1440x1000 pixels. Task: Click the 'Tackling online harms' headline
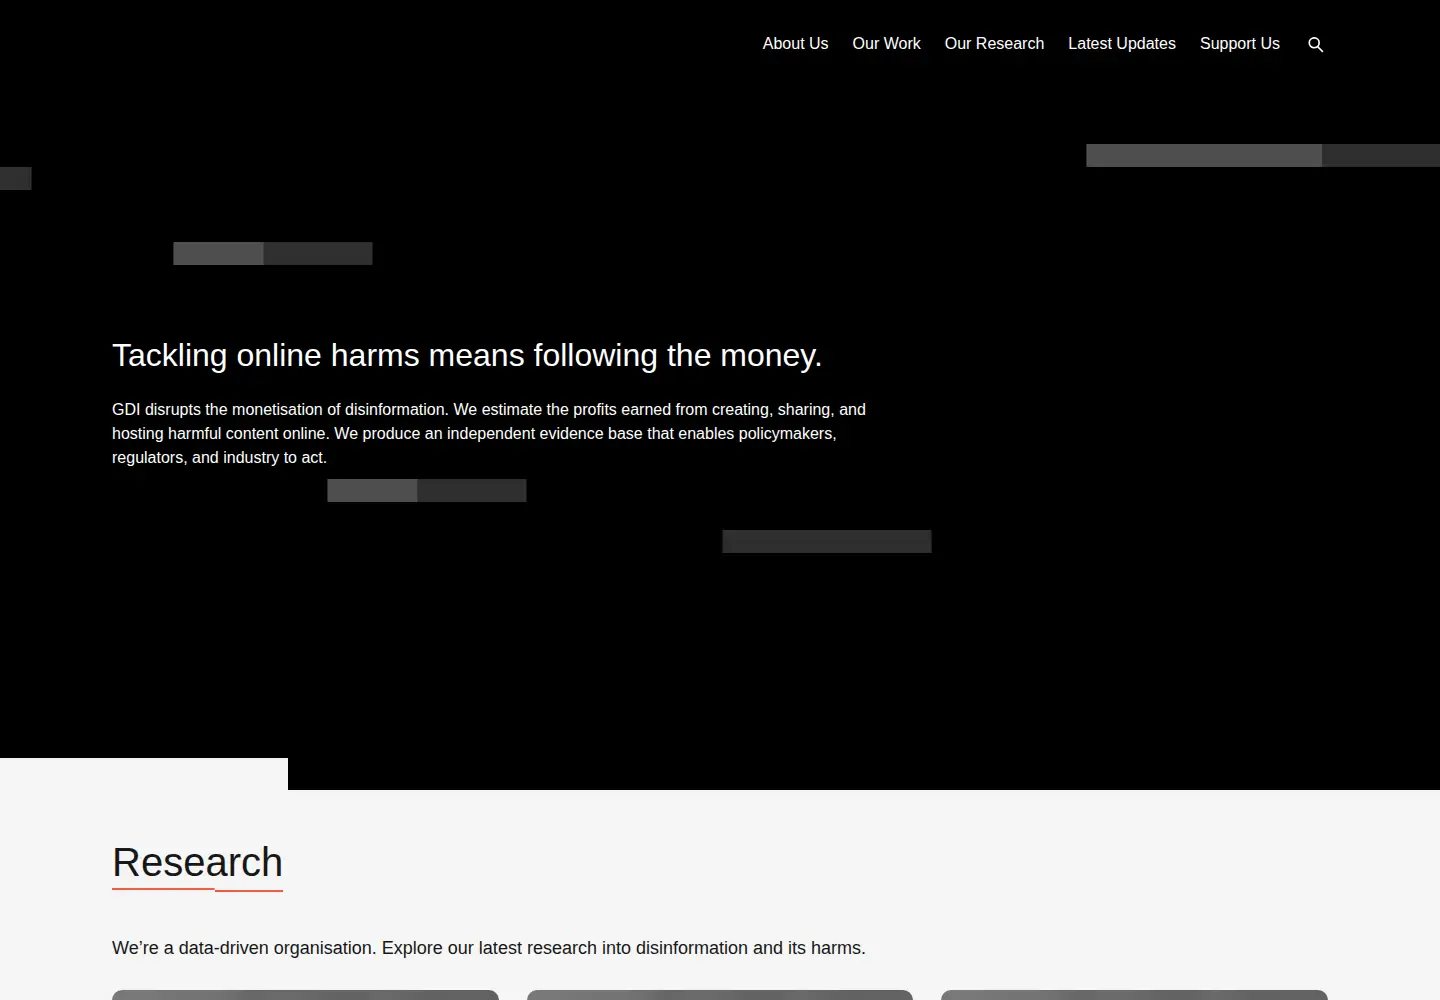tap(467, 355)
